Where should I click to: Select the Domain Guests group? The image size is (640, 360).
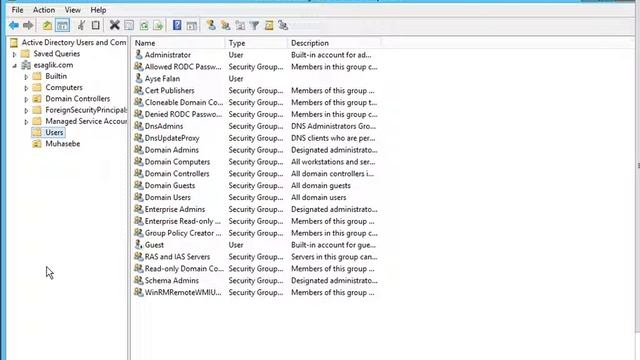tap(170, 185)
